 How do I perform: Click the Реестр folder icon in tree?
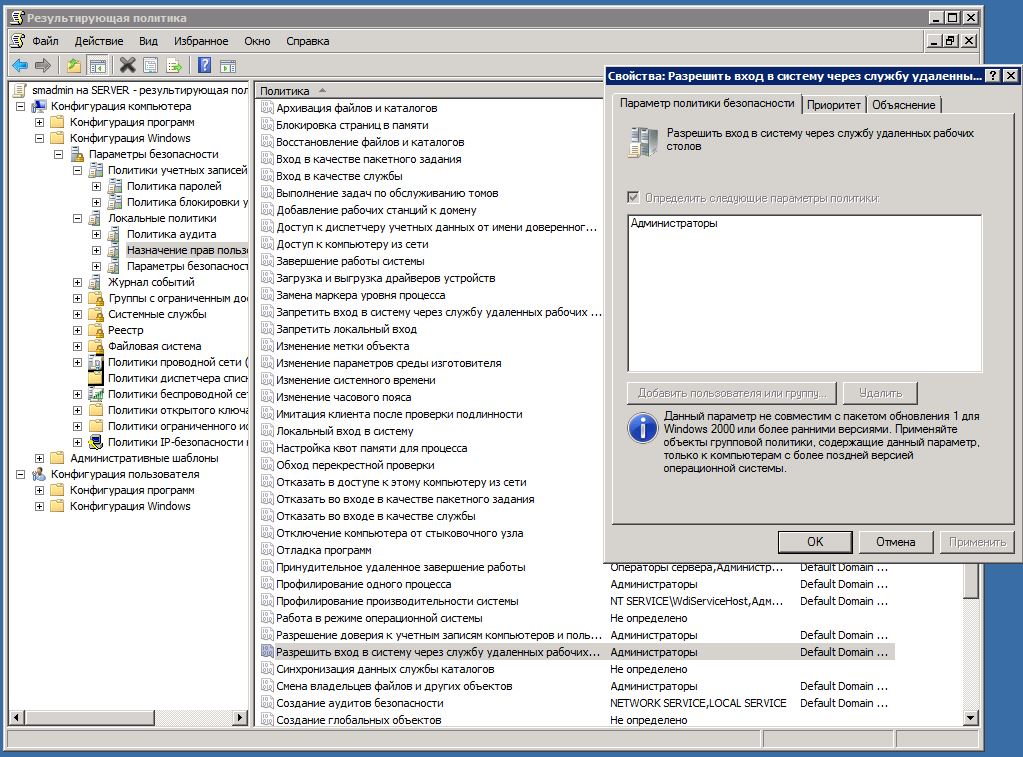96,330
